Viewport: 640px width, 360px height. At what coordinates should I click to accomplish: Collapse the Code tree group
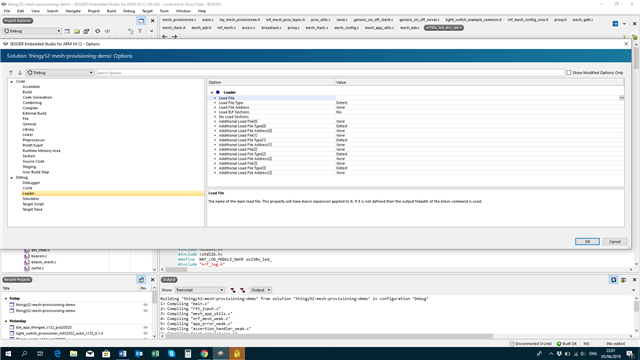coord(11,82)
